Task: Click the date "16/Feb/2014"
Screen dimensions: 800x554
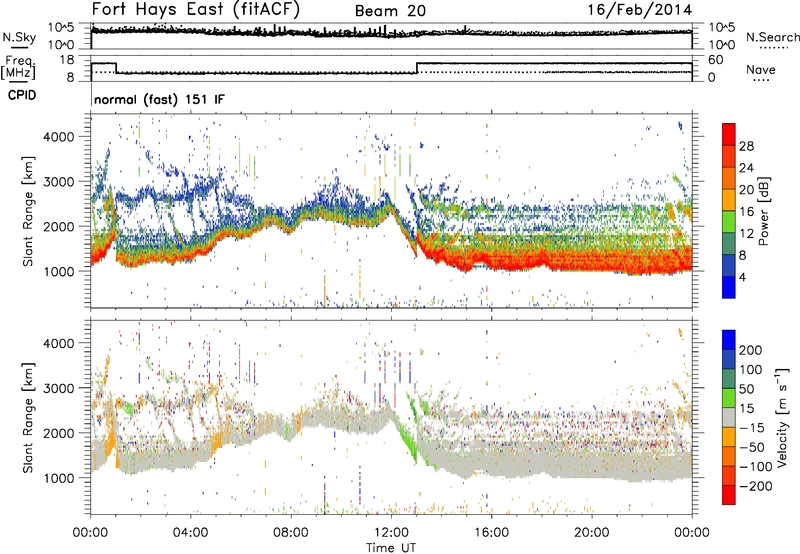Action: (640, 10)
